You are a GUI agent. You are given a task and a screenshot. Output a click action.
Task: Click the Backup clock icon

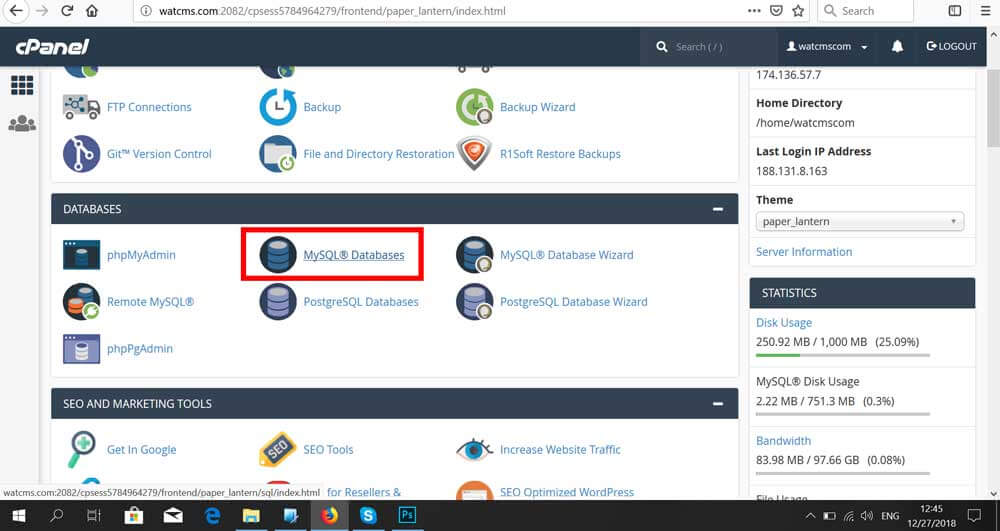278,107
